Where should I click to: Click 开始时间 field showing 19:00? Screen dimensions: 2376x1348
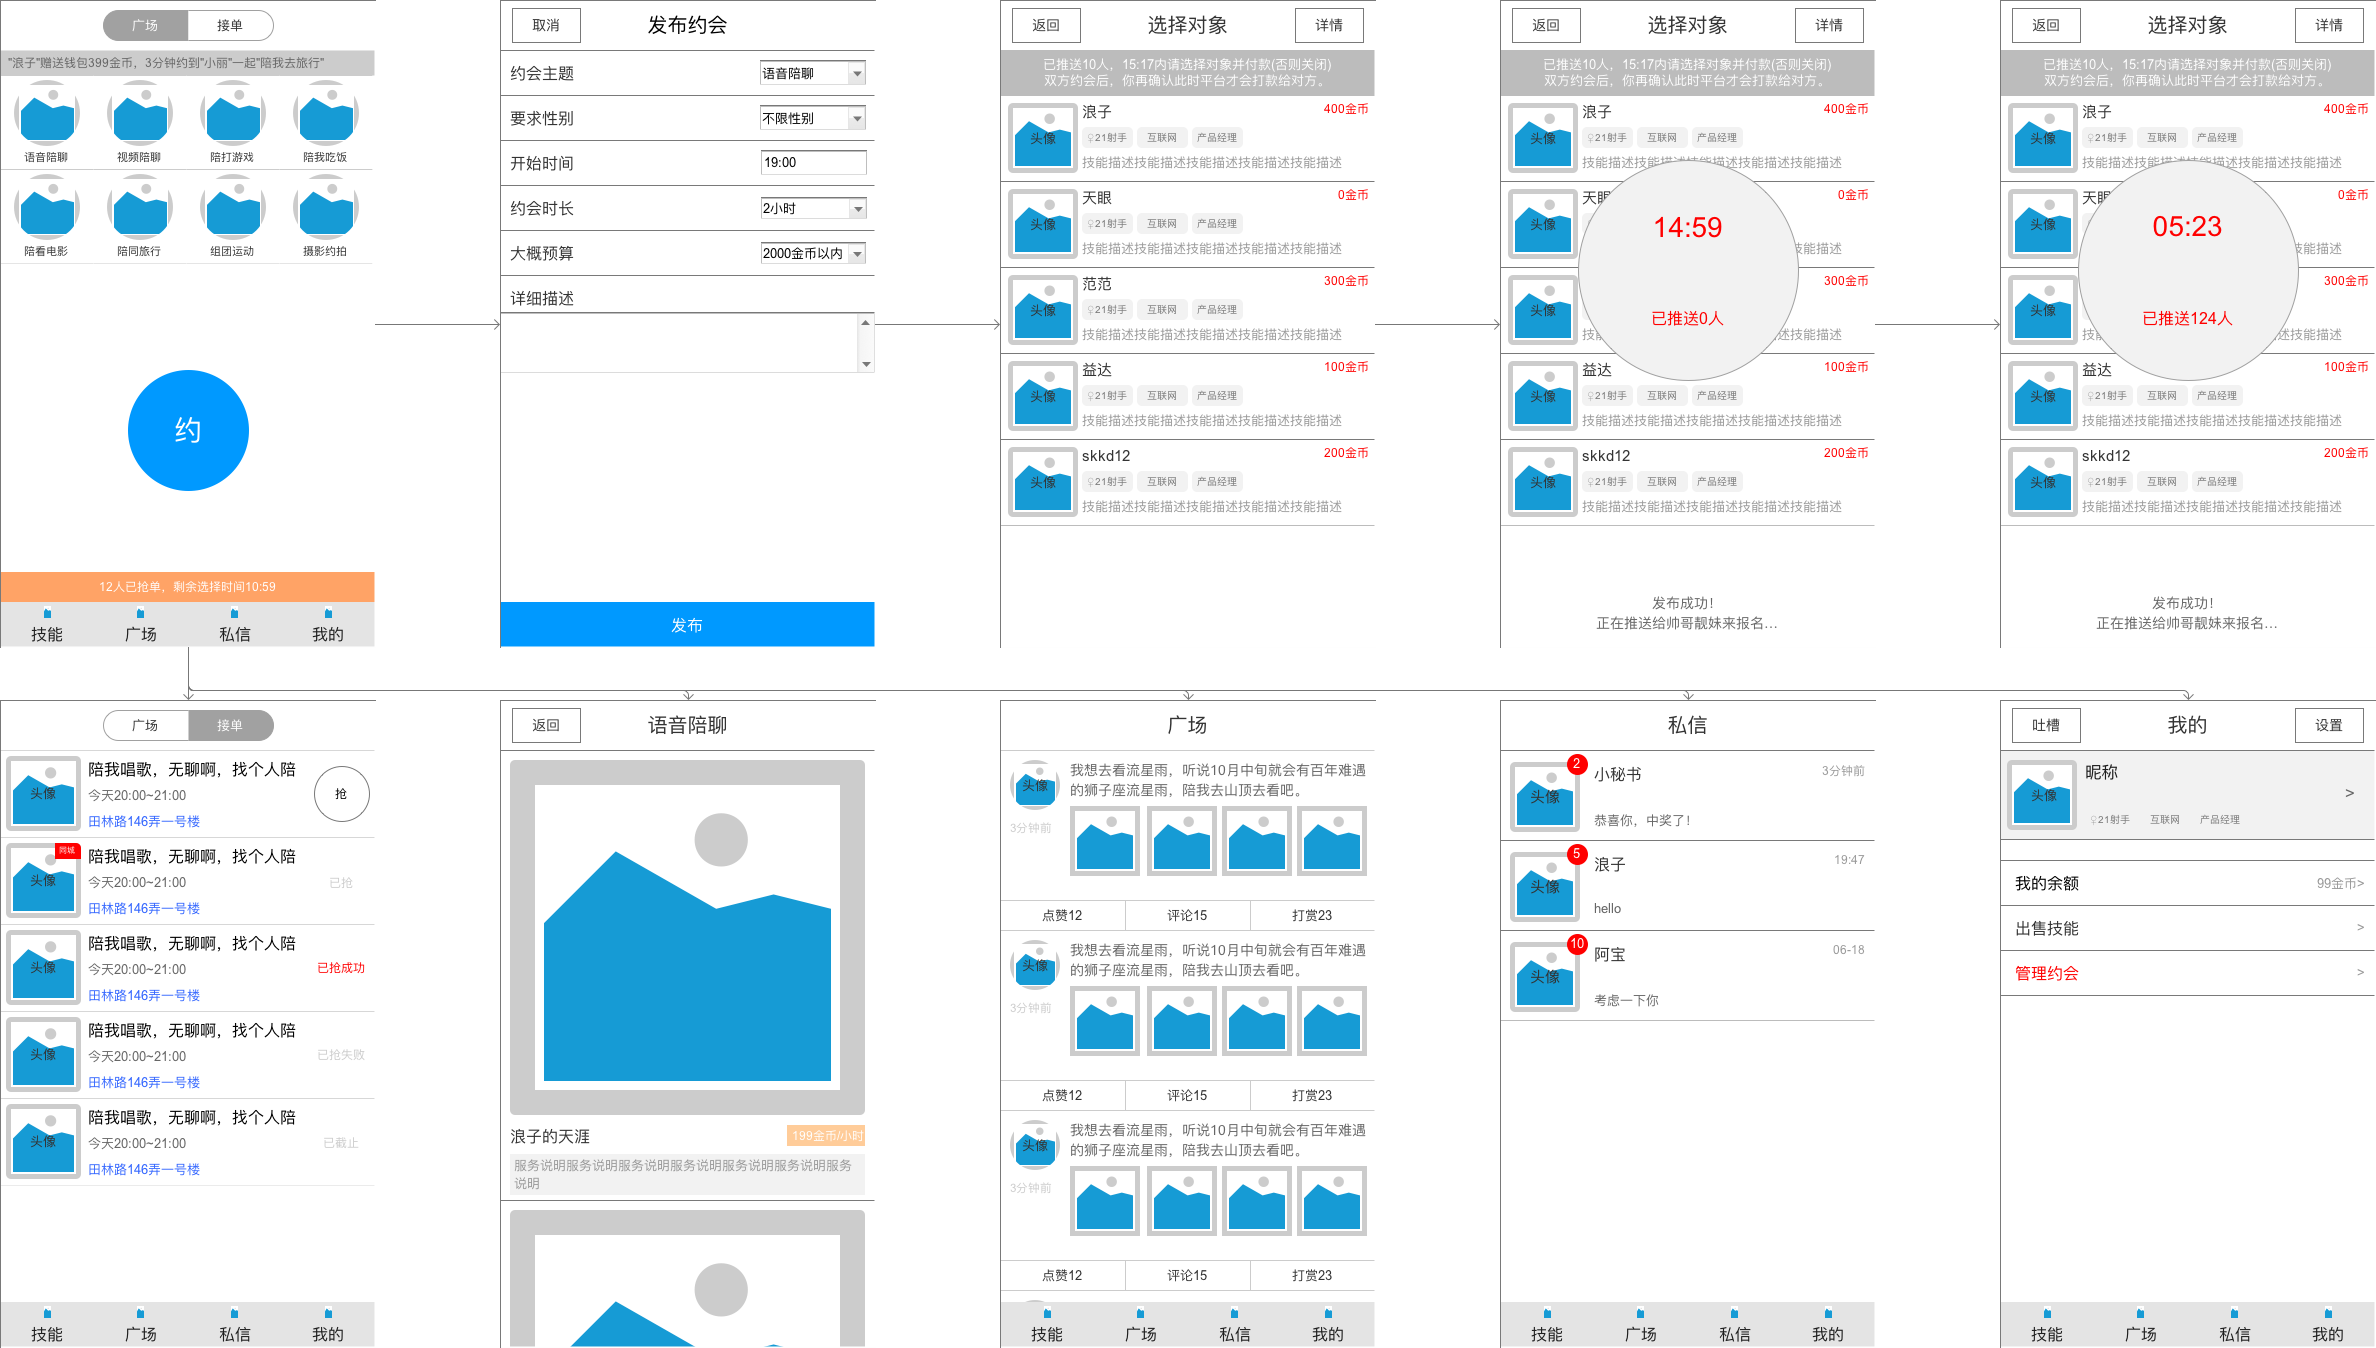813,162
